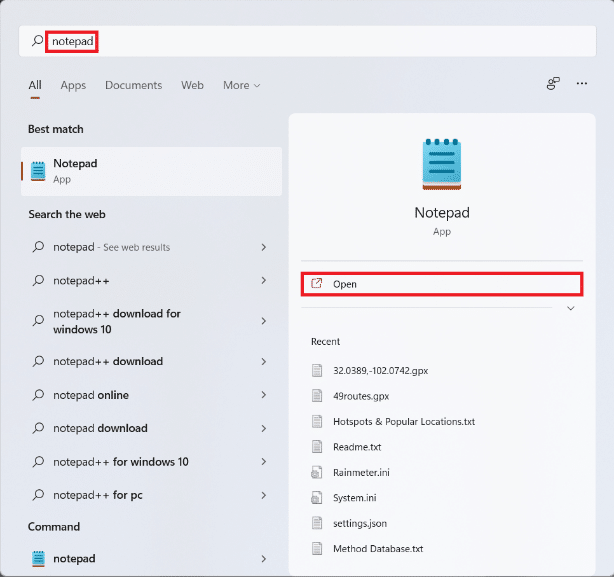Switch to the Apps tab

coord(73,86)
